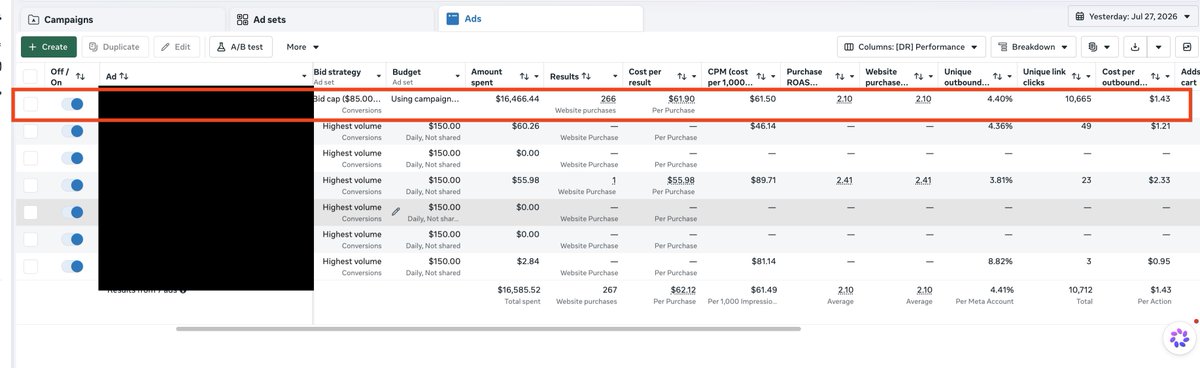Screen dimensions: 1200x368
Task: Select the Ads tab
Action: pyautogui.click(x=540, y=19)
